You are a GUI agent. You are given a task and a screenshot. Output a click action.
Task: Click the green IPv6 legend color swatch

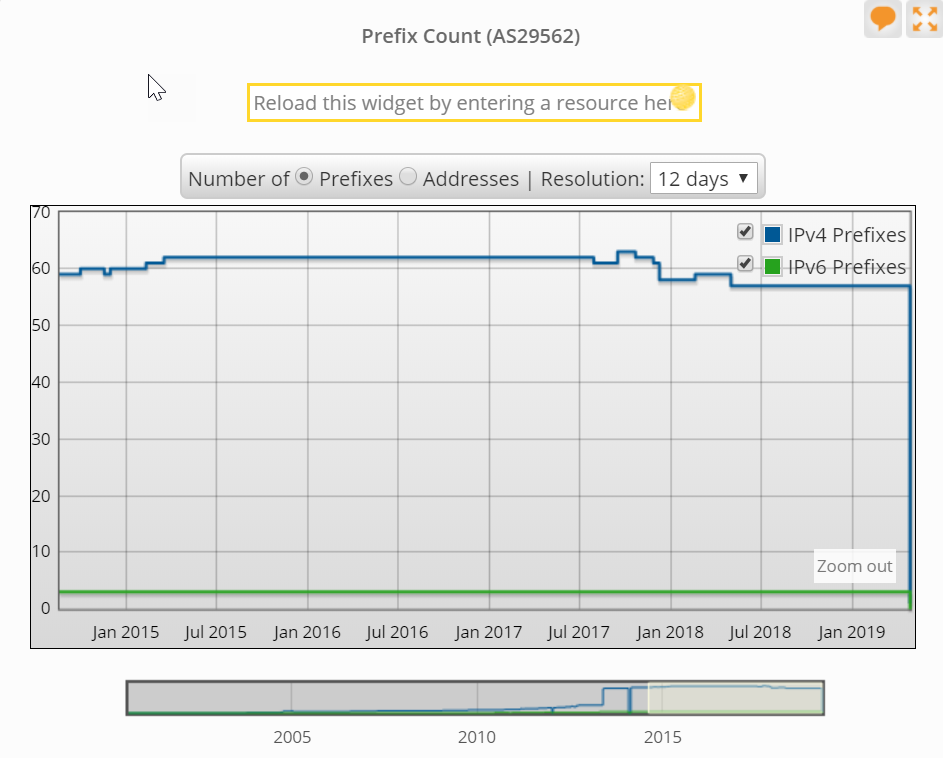click(x=772, y=267)
